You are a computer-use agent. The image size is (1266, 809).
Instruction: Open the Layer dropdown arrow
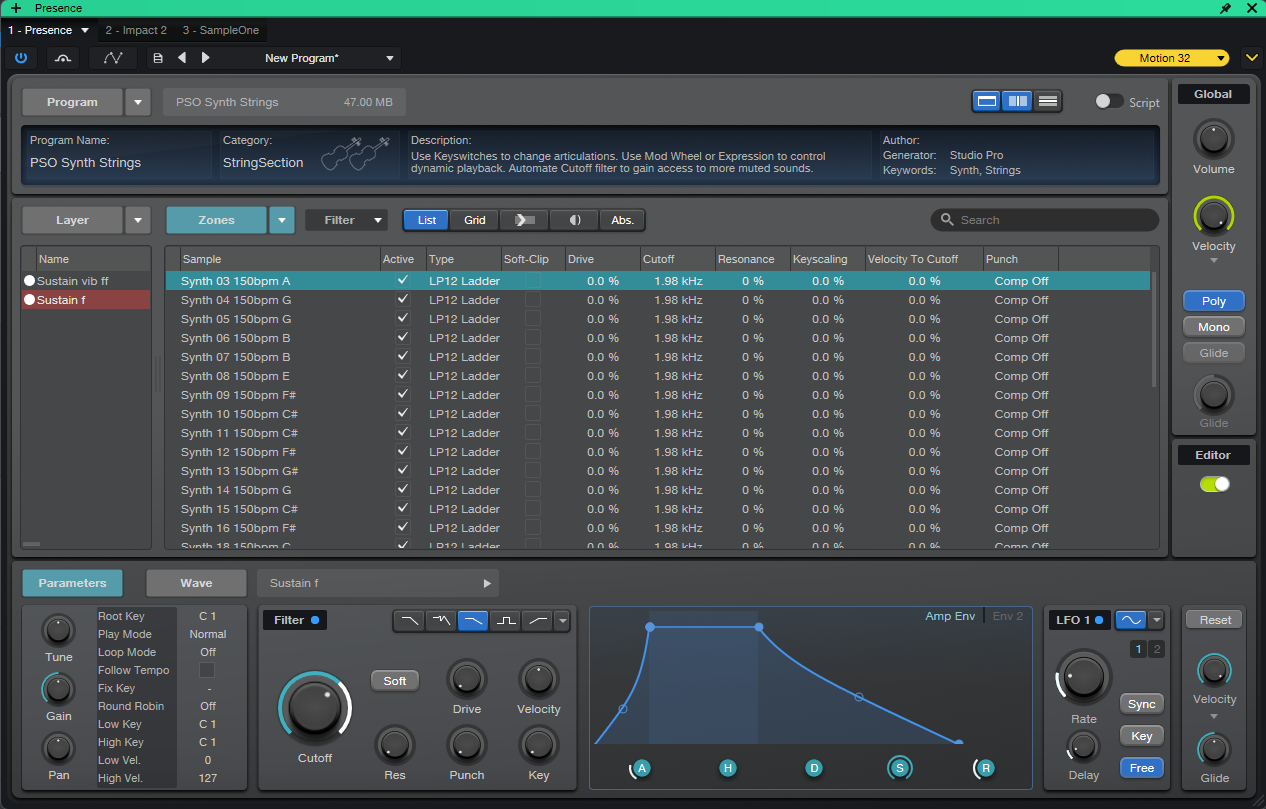[x=138, y=220]
